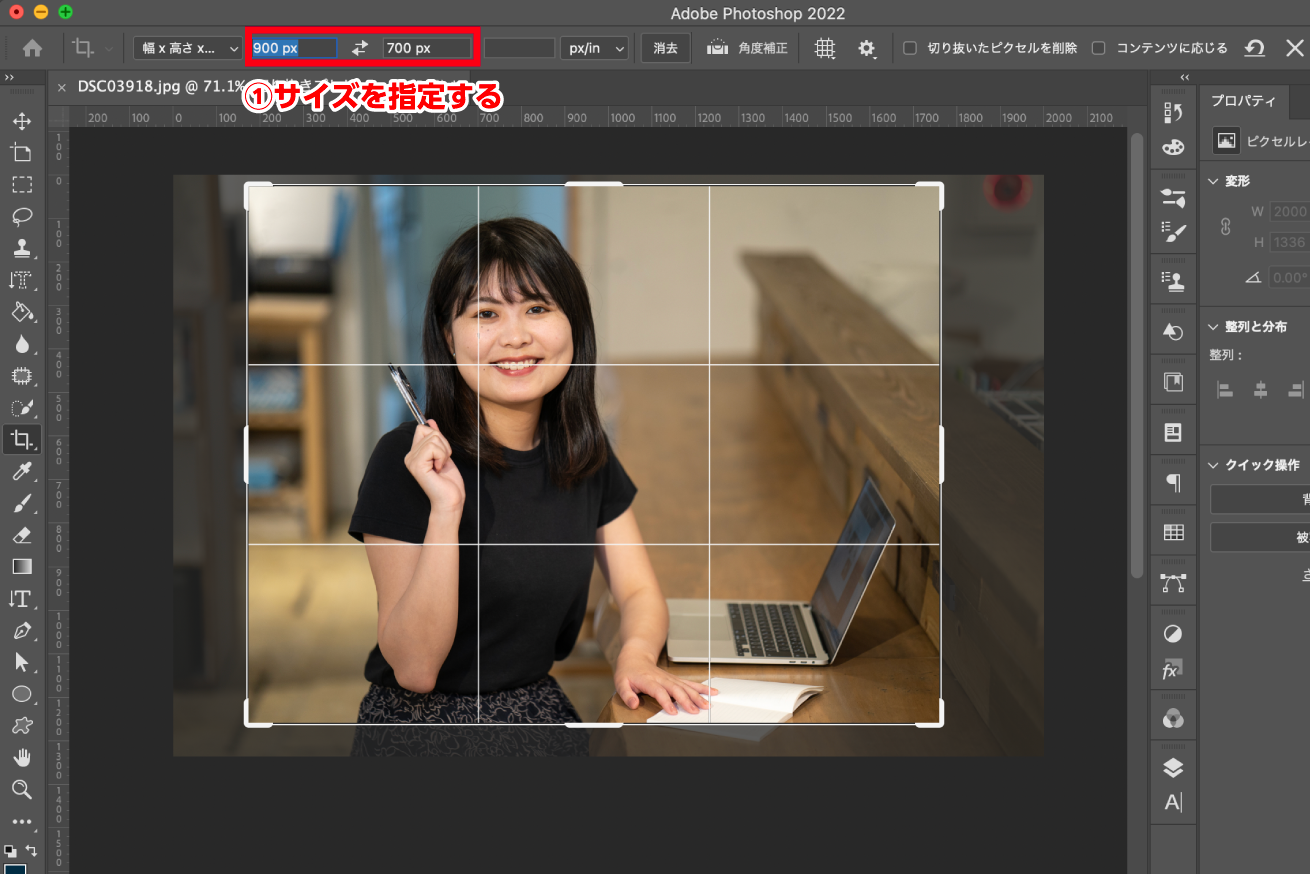Viewport: 1310px width, 874px height.
Task: Click the crop overlay grid options icon
Action: click(824, 47)
